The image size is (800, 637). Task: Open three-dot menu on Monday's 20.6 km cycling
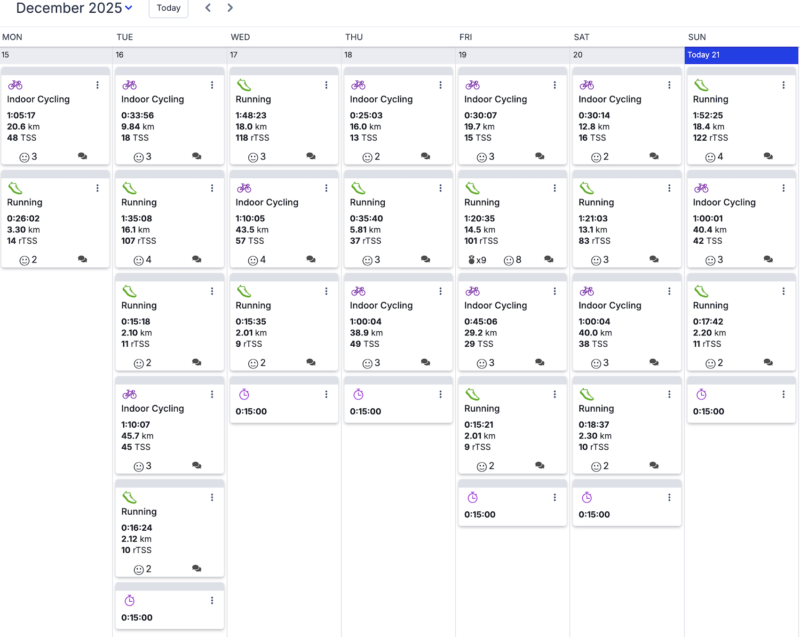98,85
